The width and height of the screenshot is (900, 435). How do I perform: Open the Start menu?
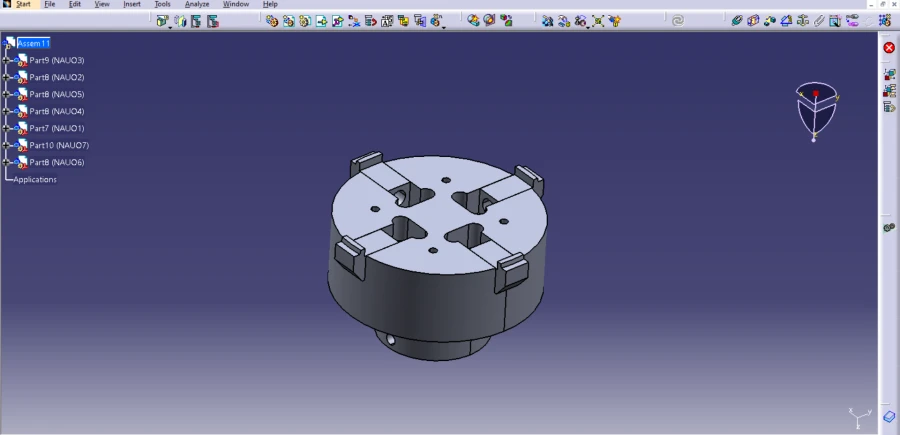pyautogui.click(x=24, y=4)
